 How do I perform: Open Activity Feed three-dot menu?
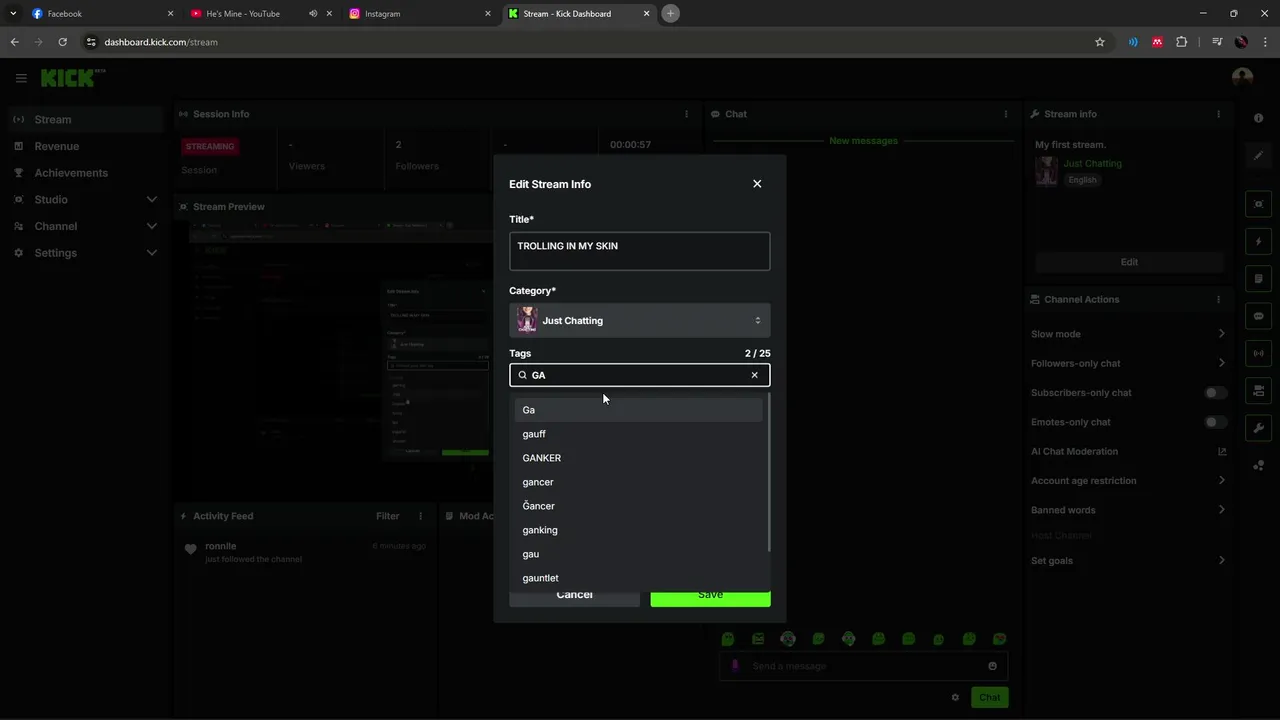pos(421,516)
